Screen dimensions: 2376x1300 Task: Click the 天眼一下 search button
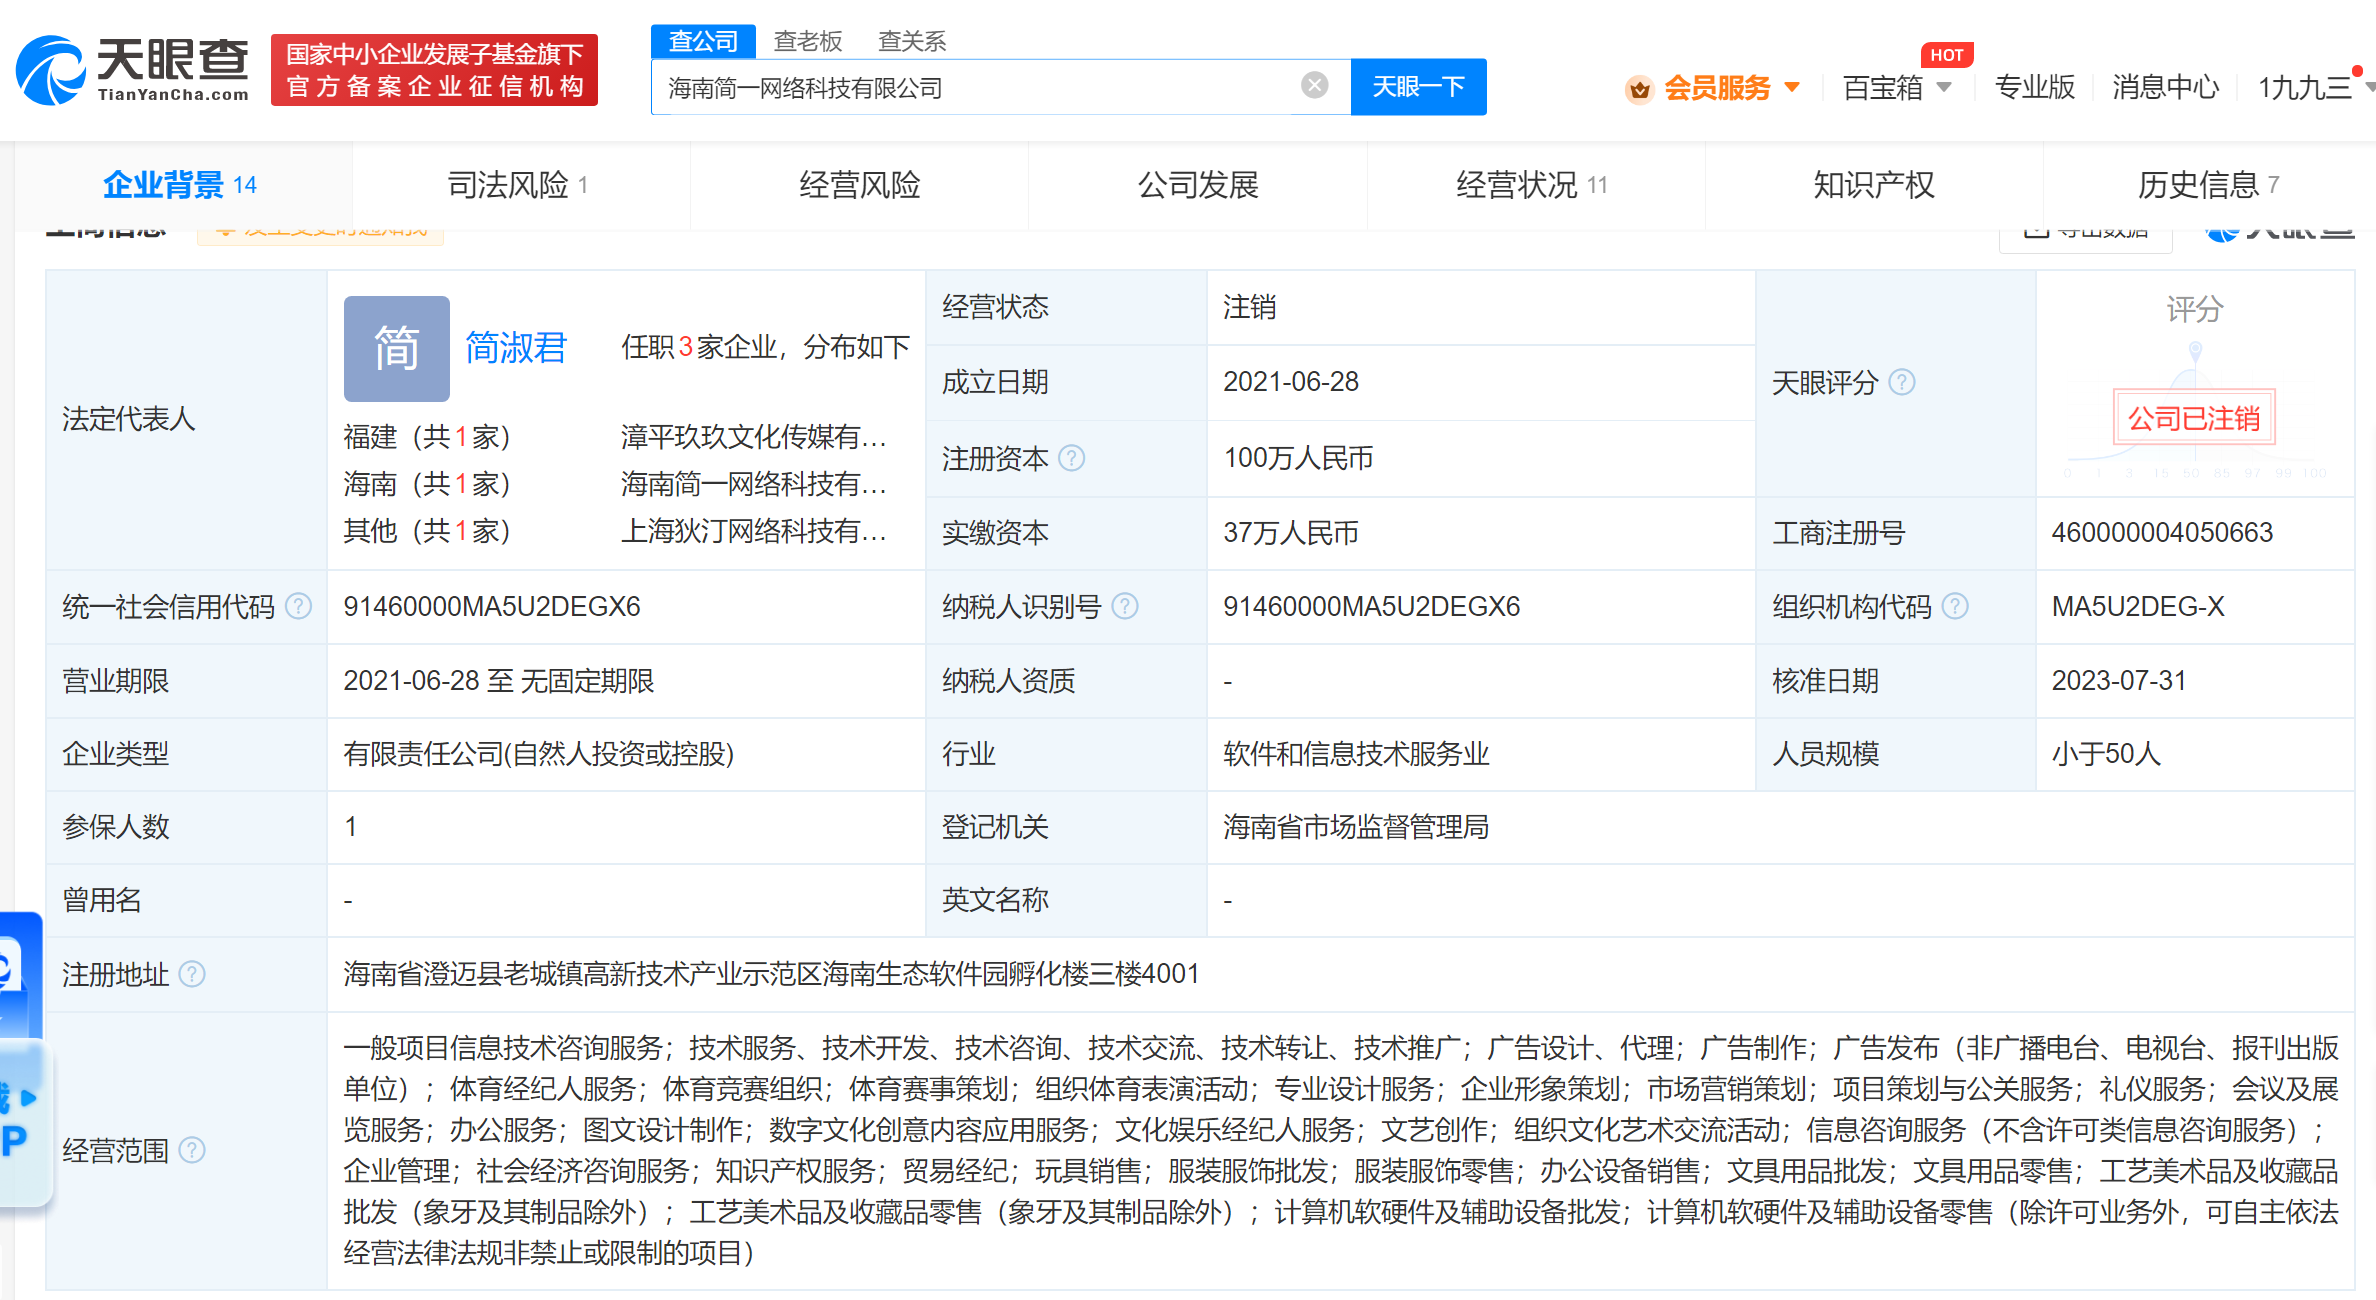1418,87
